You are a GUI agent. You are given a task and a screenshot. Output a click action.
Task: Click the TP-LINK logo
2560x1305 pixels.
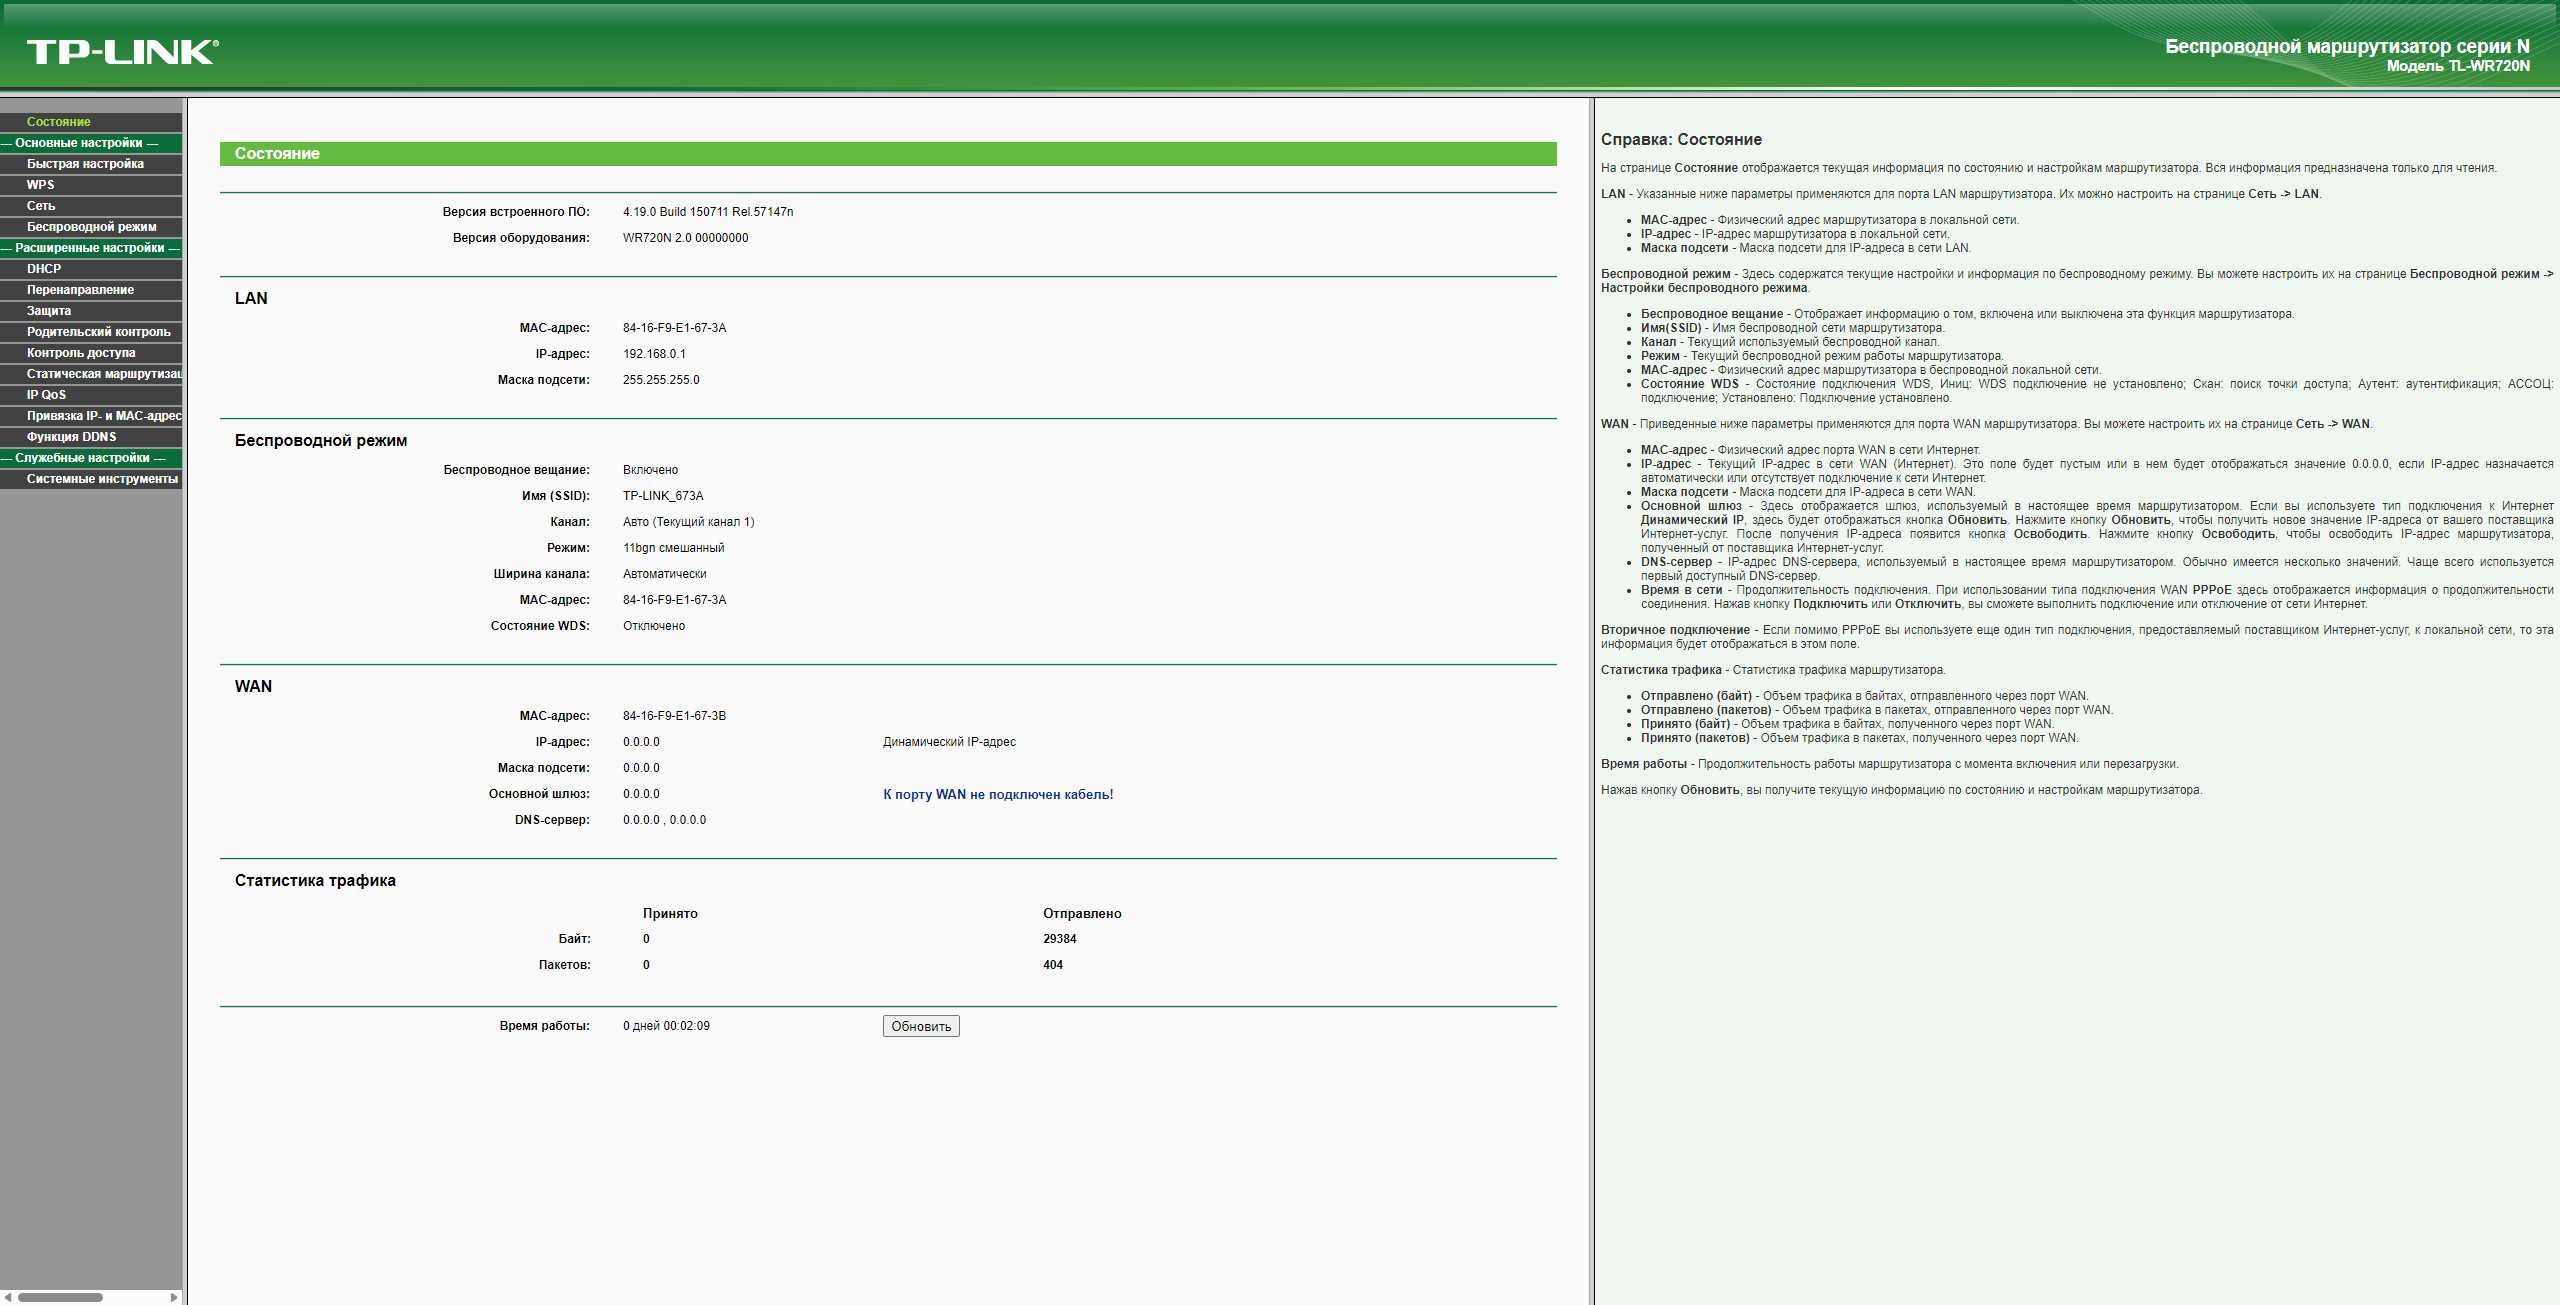pyautogui.click(x=122, y=52)
